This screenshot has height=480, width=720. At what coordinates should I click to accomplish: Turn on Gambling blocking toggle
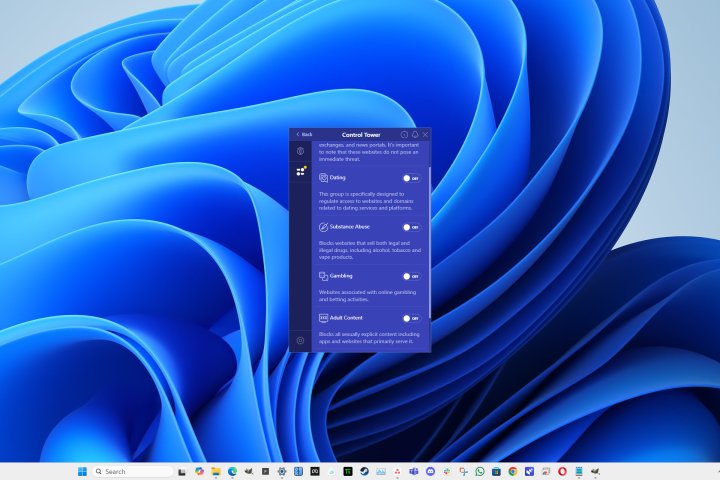410,276
